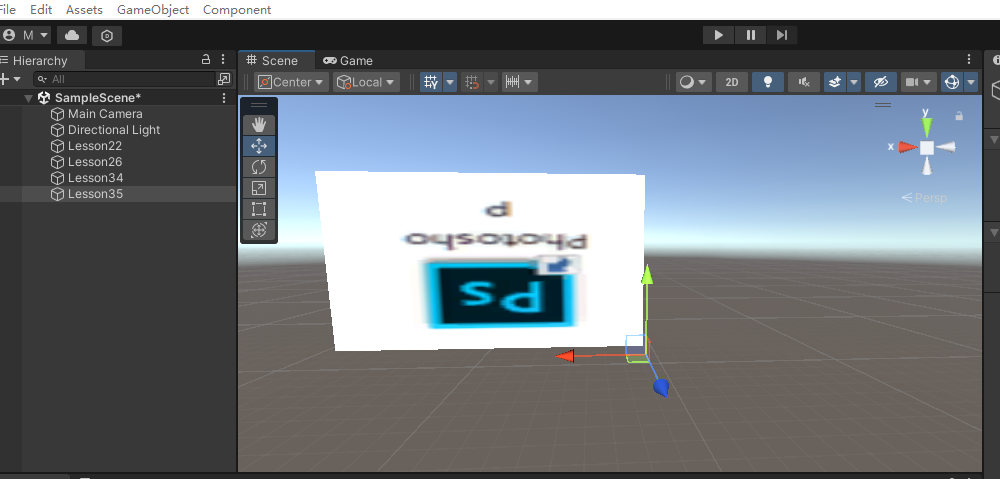
Task: Select Lesson34 in the Hierarchy
Action: 96,178
